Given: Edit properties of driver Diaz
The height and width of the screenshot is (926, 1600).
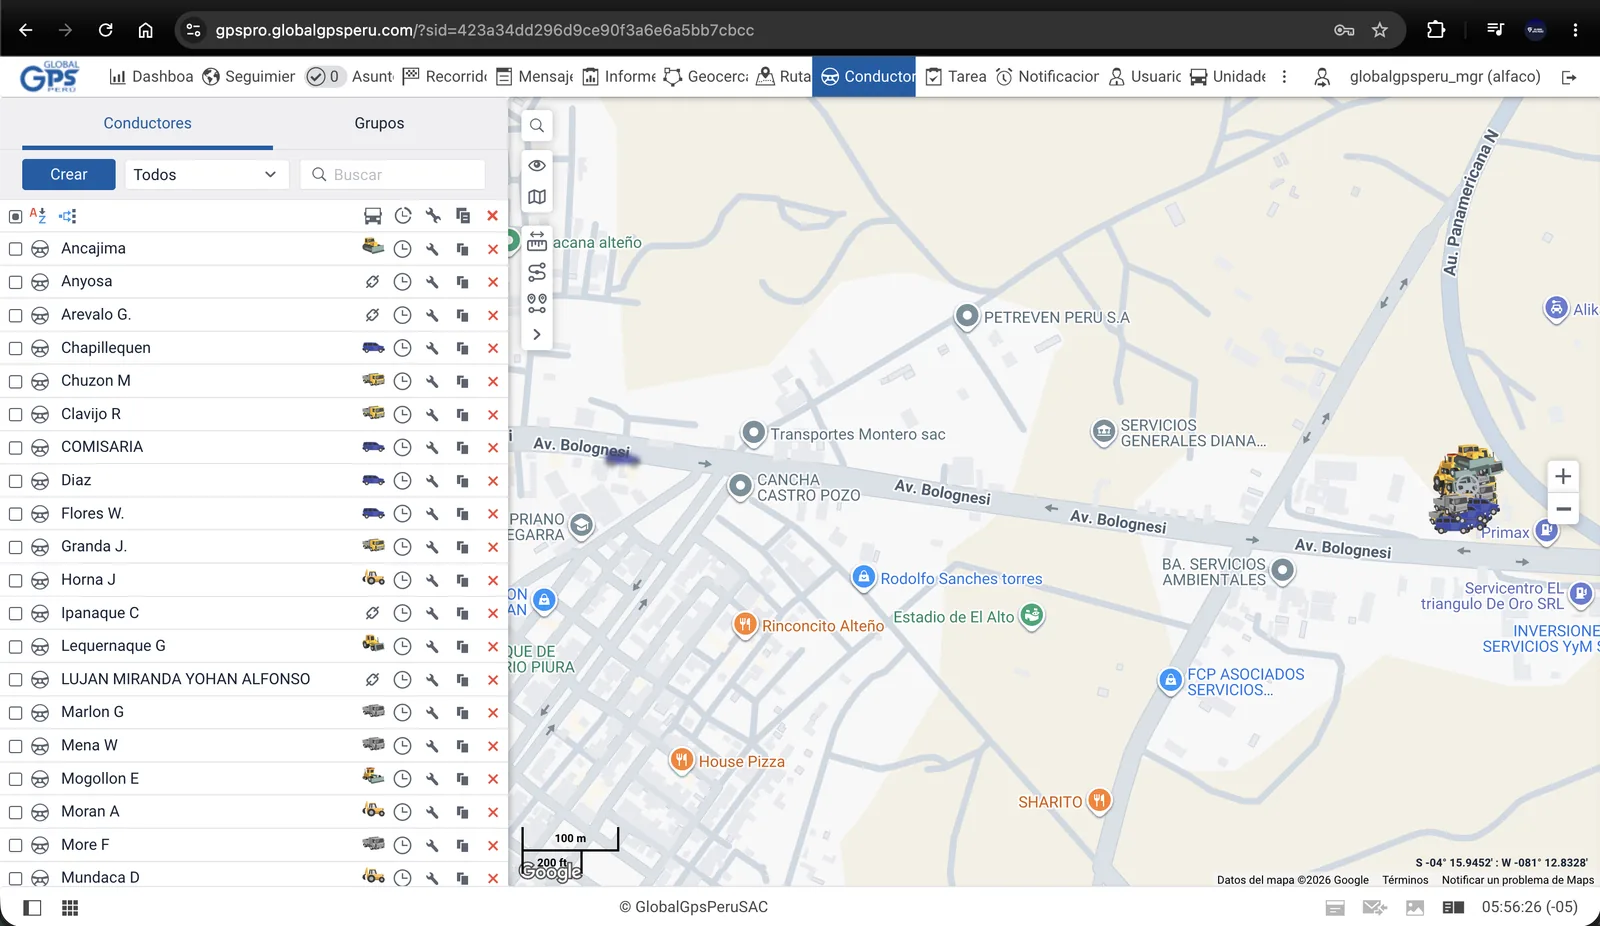Looking at the screenshot, I should pyautogui.click(x=433, y=481).
